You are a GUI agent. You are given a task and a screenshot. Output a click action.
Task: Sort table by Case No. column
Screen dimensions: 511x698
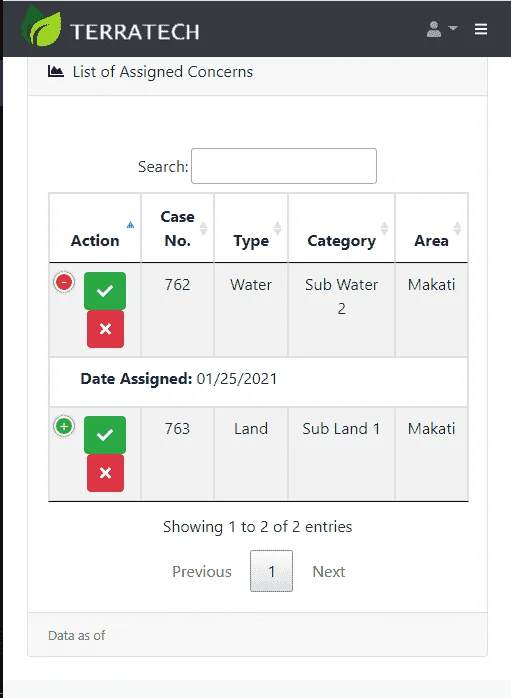(178, 228)
